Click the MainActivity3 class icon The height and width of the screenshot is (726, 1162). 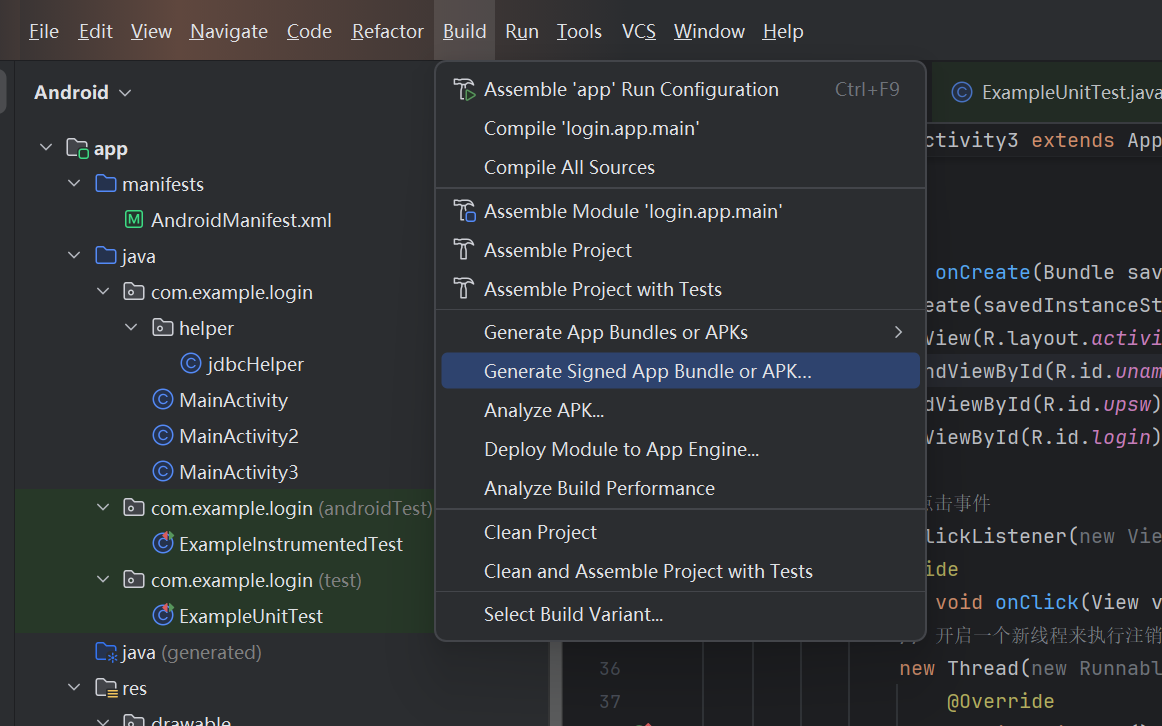[x=163, y=472]
